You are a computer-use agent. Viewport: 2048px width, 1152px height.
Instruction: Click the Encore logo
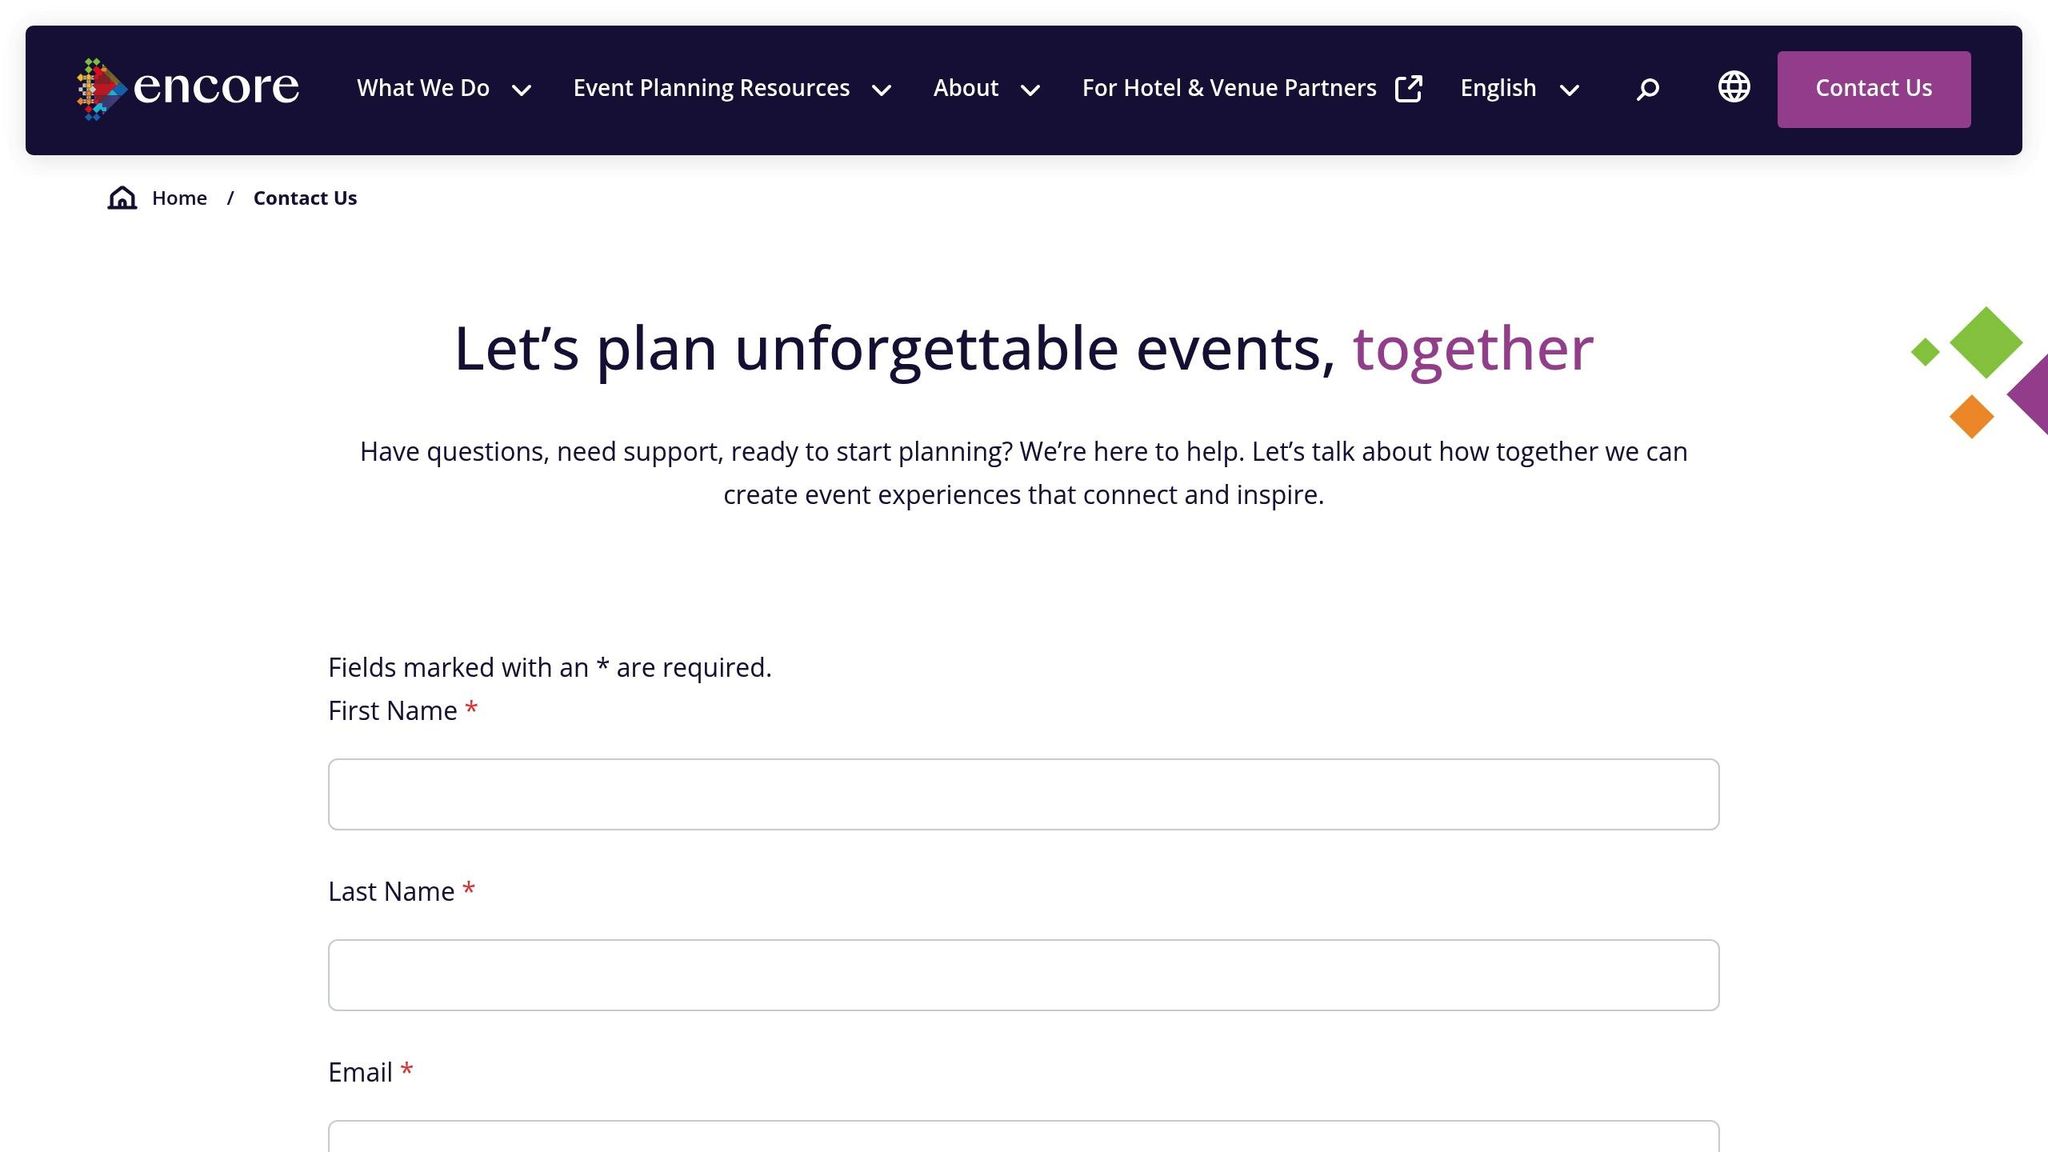coord(188,88)
